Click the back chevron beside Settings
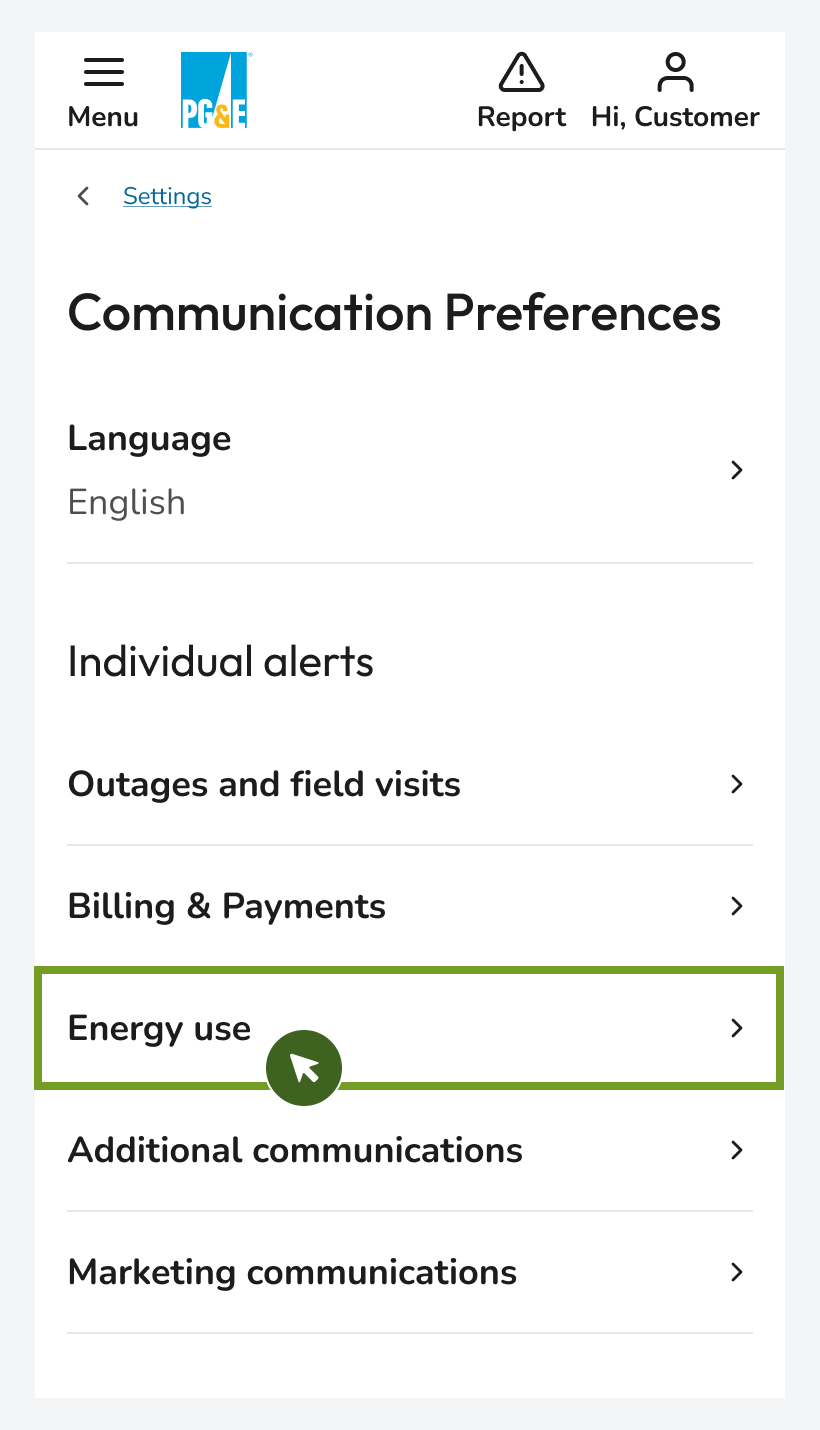The width and height of the screenshot is (820, 1430). [x=84, y=196]
